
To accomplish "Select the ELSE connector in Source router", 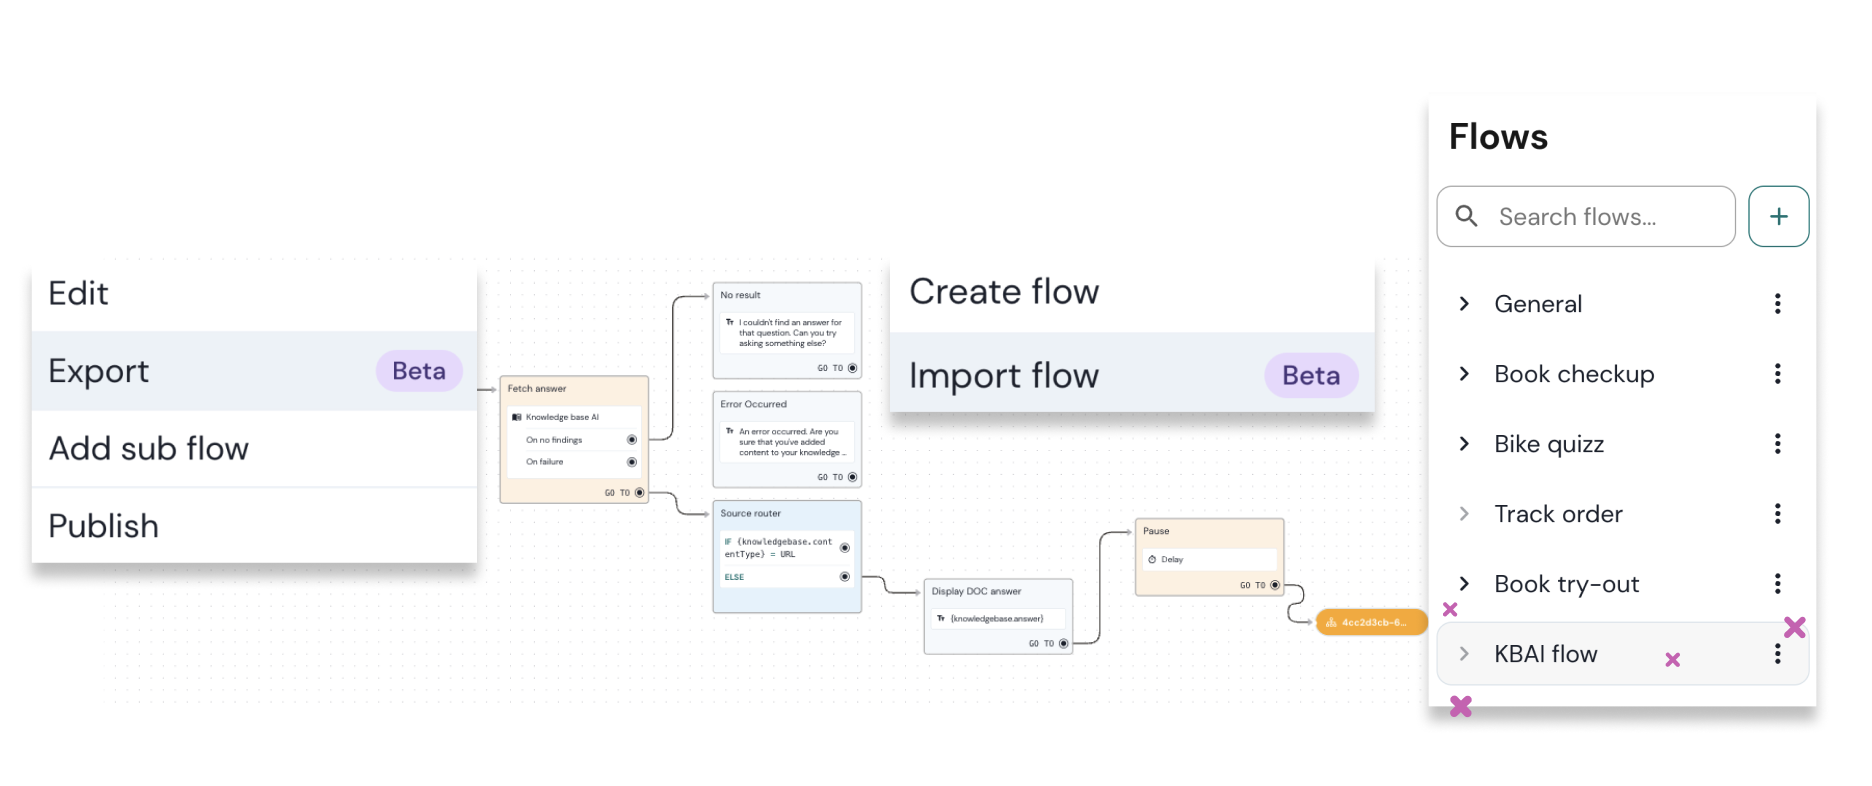I will pyautogui.click(x=845, y=577).
